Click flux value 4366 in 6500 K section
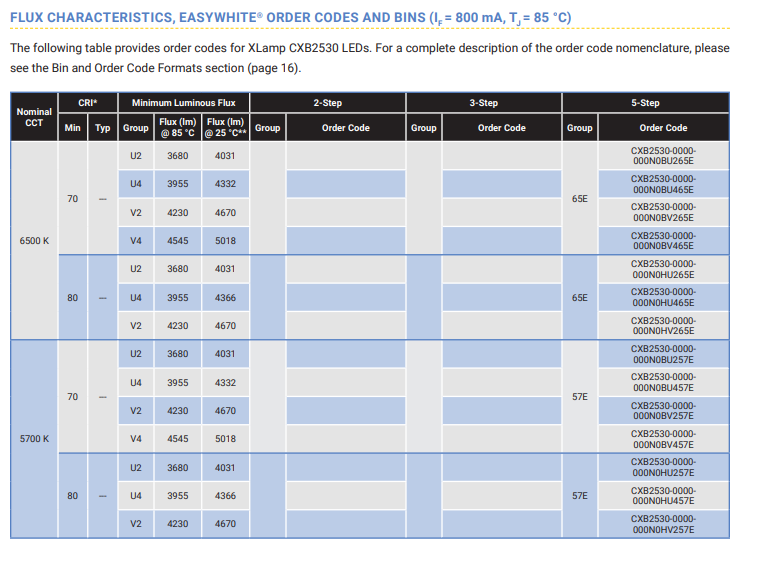 (225, 297)
